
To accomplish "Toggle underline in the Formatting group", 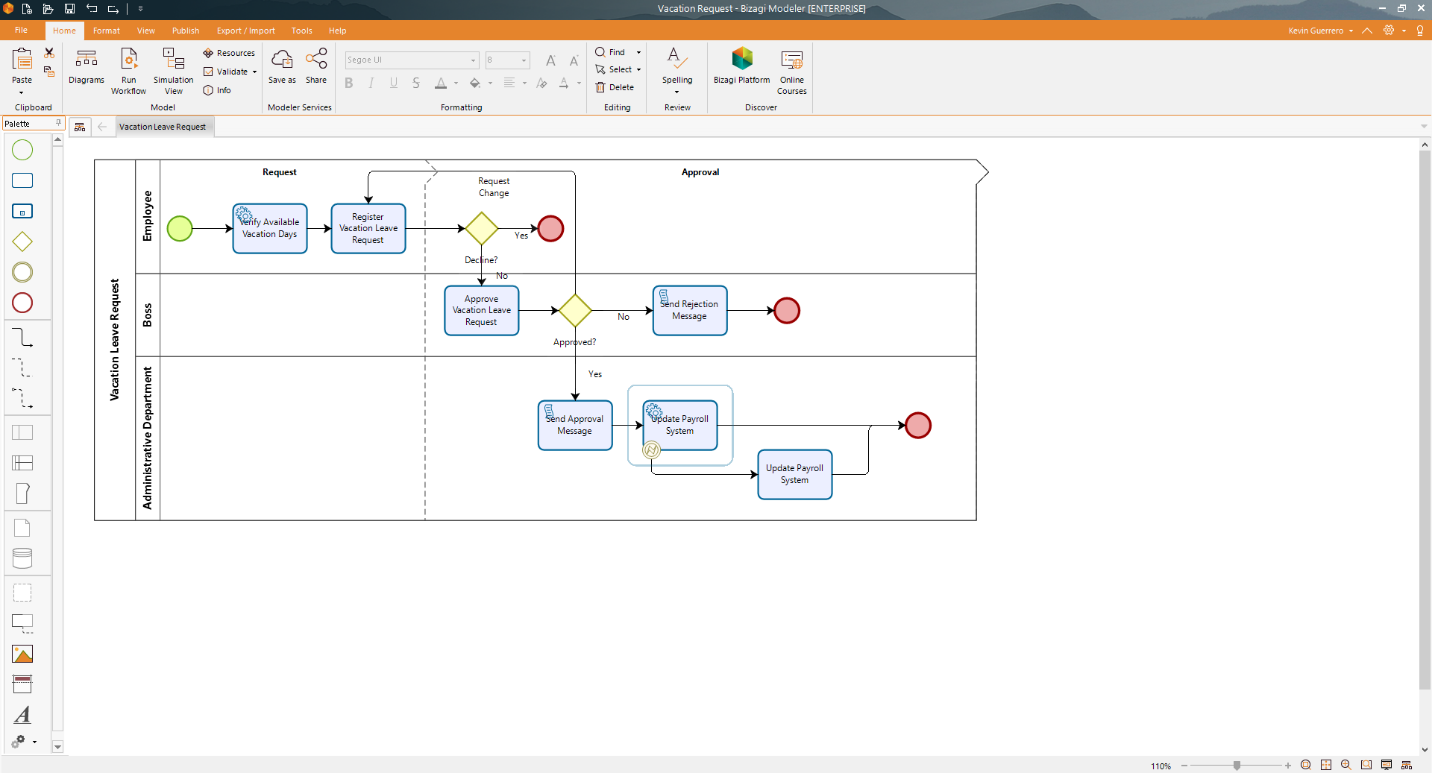I will [x=392, y=83].
